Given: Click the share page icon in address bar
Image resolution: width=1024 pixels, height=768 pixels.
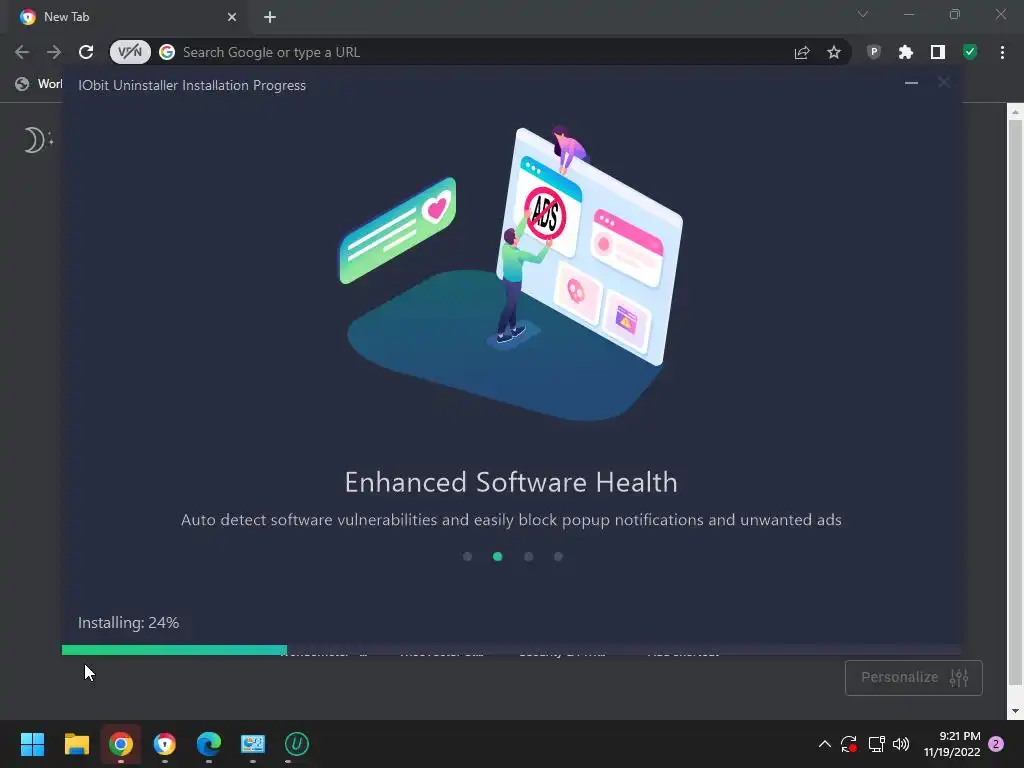Looking at the screenshot, I should pos(802,52).
